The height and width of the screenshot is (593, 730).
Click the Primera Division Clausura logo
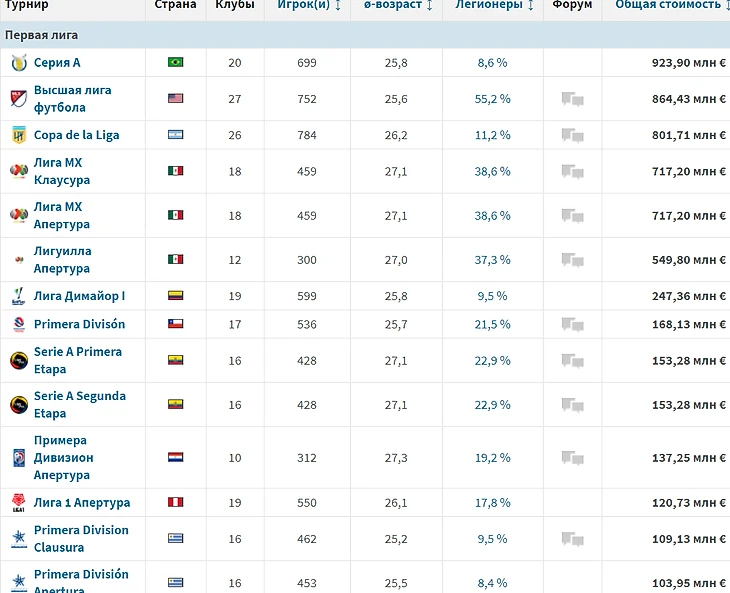pyautogui.click(x=19, y=539)
